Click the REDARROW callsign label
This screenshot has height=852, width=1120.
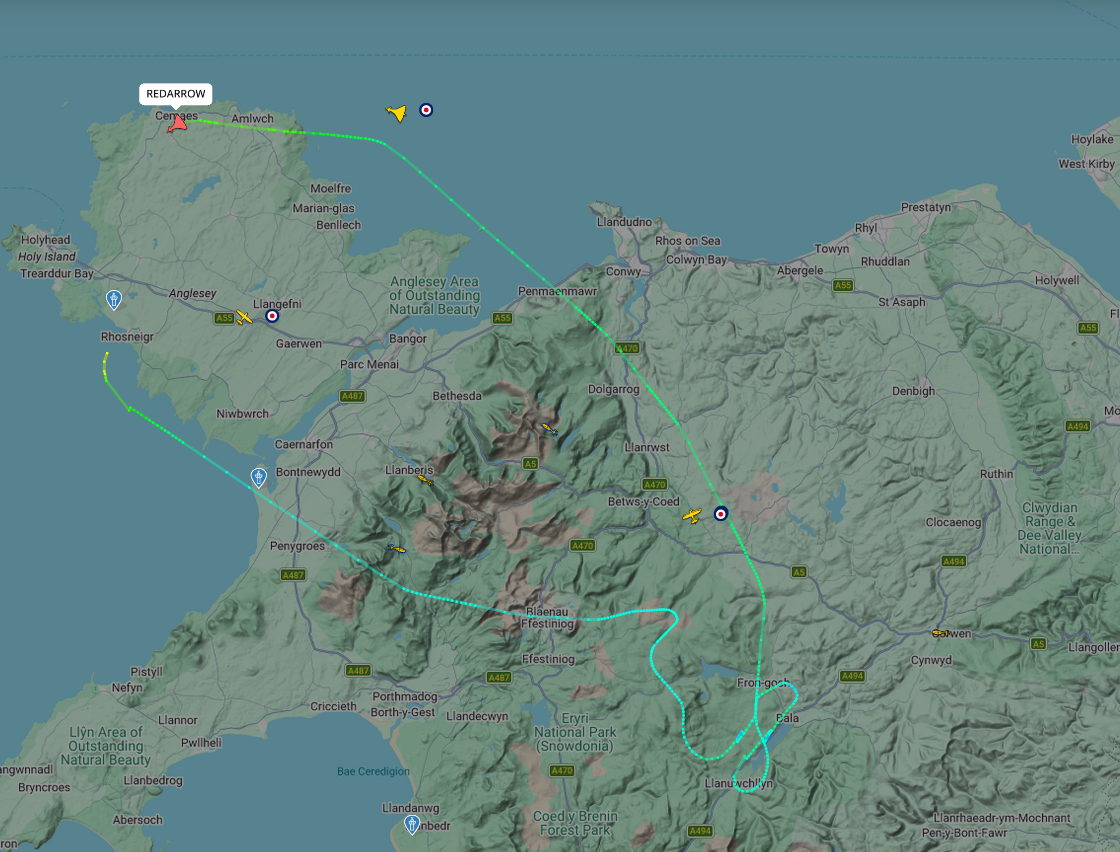coord(176,94)
